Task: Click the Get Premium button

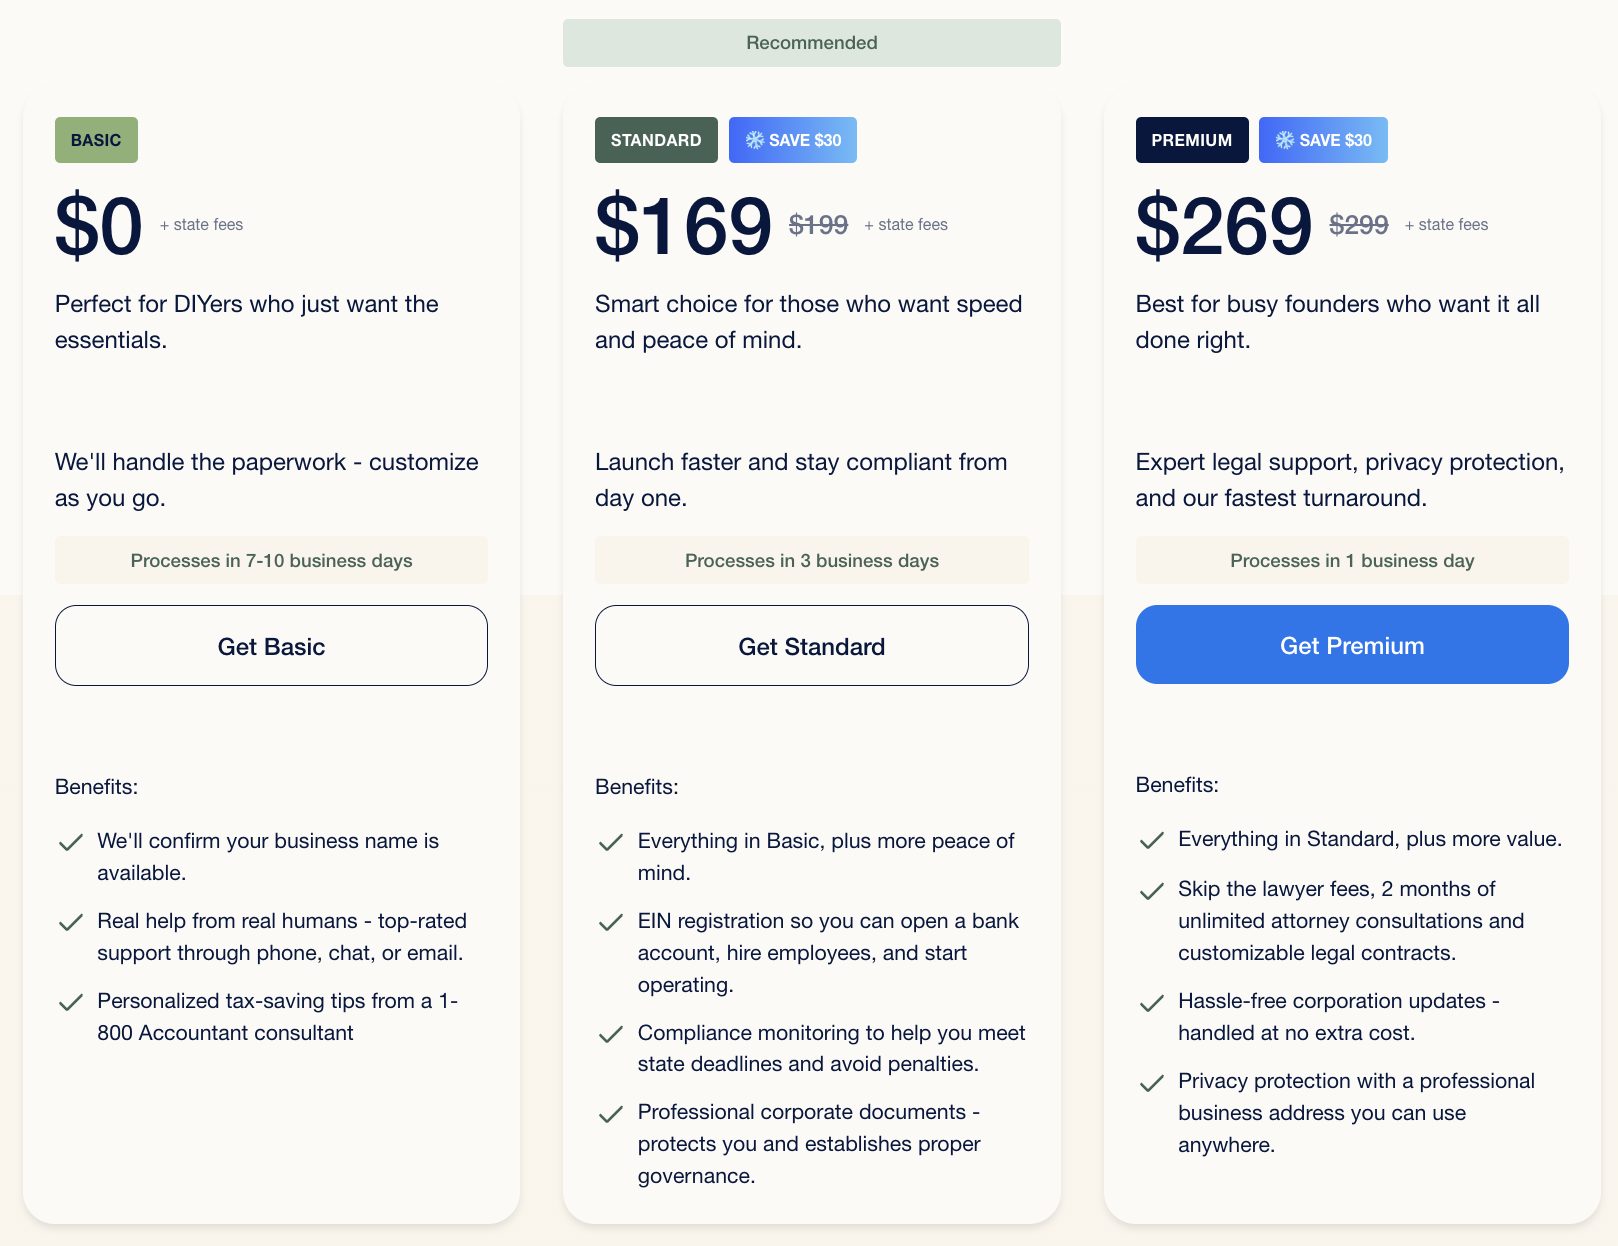Action: tap(1351, 645)
